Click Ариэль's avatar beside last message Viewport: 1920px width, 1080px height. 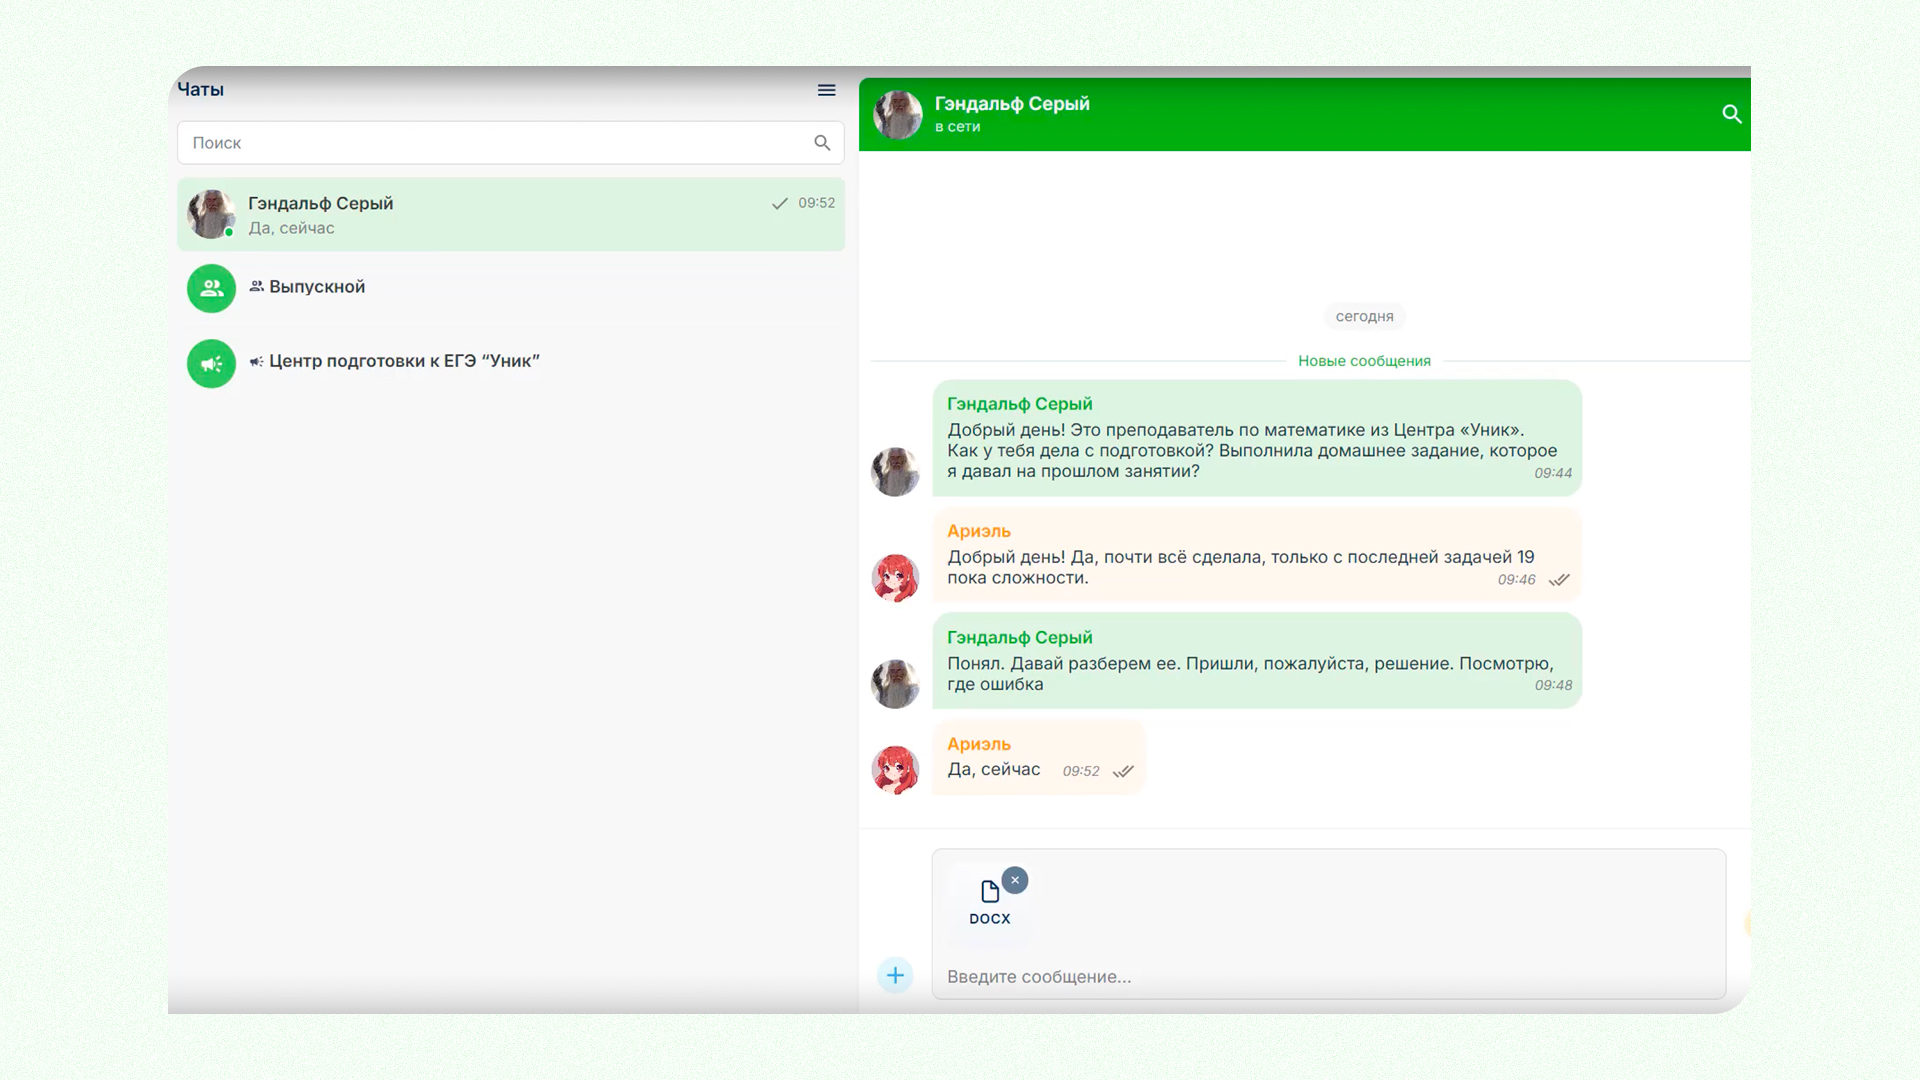click(895, 770)
